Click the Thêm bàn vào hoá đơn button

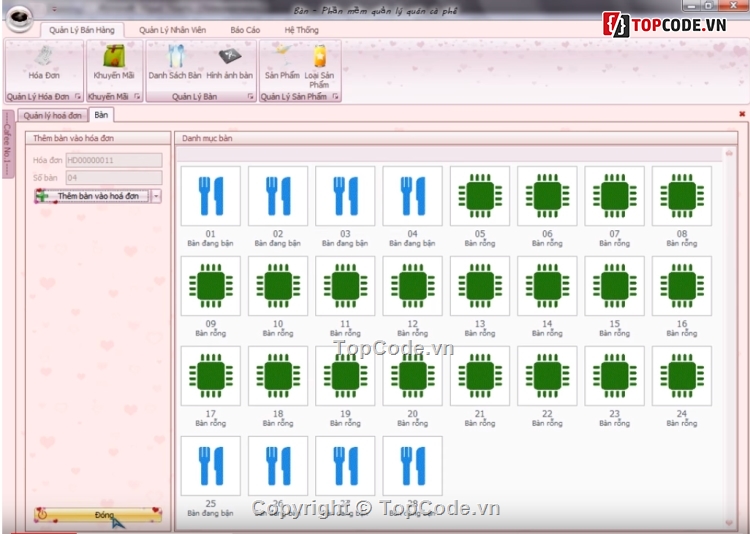point(93,197)
